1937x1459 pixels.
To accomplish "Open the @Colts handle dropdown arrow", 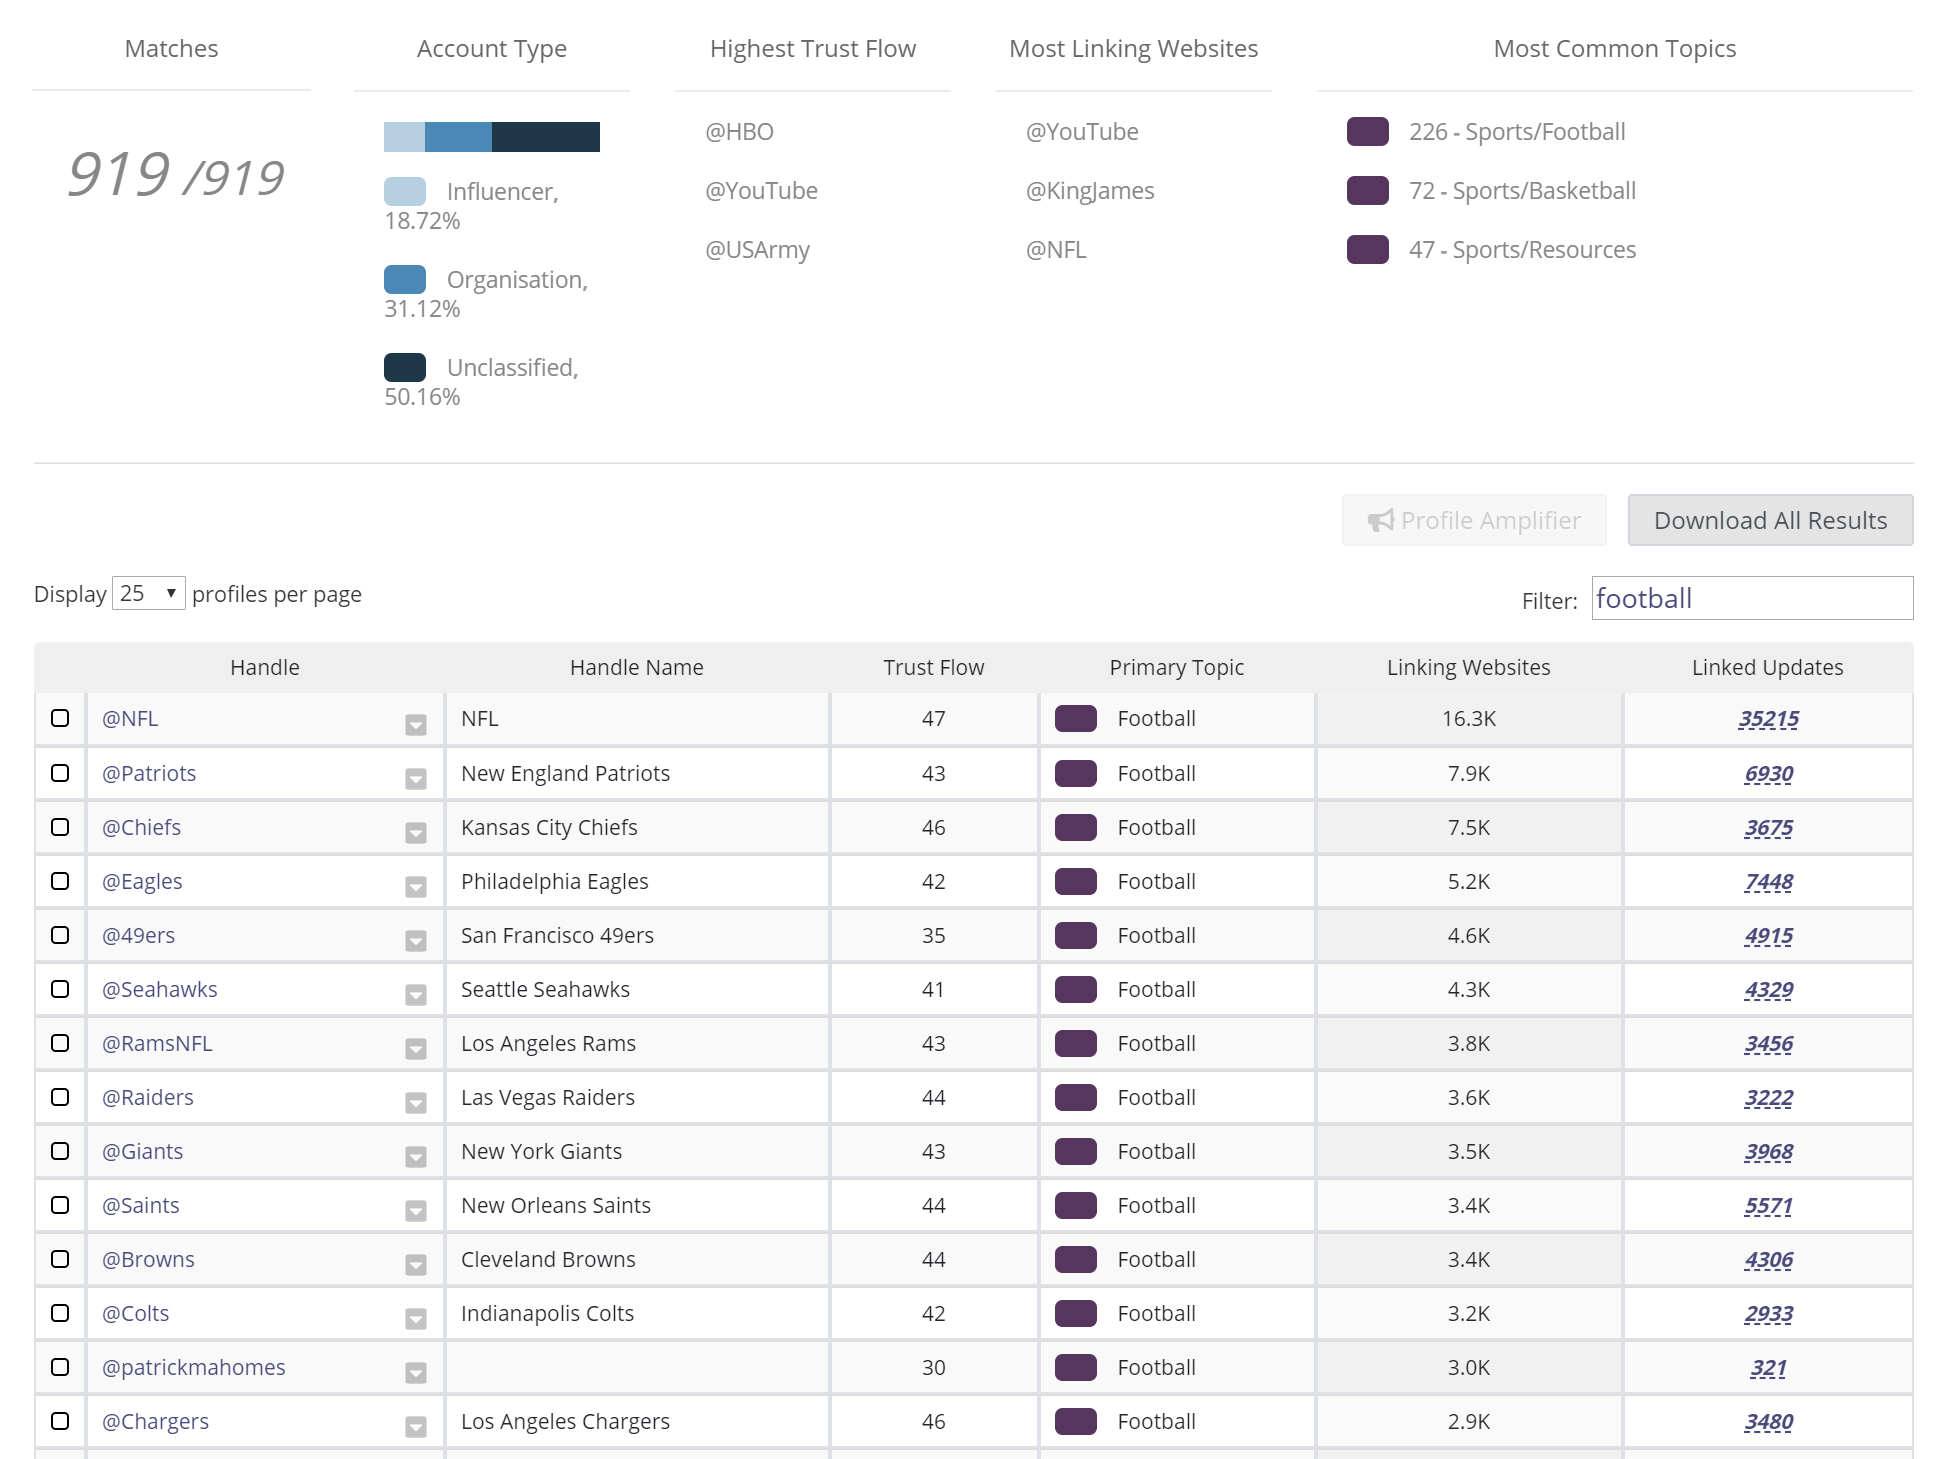I will (416, 1319).
